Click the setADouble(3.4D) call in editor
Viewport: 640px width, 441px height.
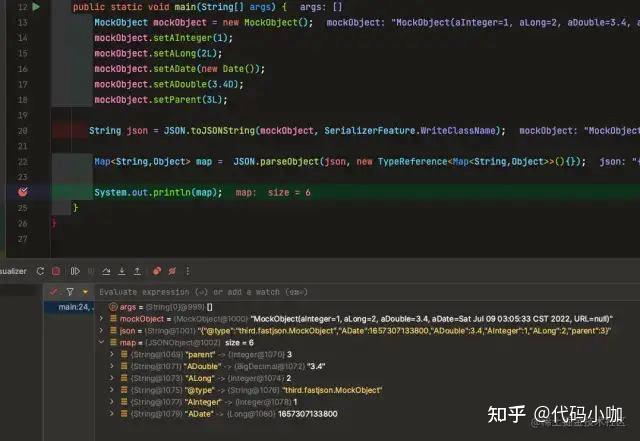coord(198,85)
